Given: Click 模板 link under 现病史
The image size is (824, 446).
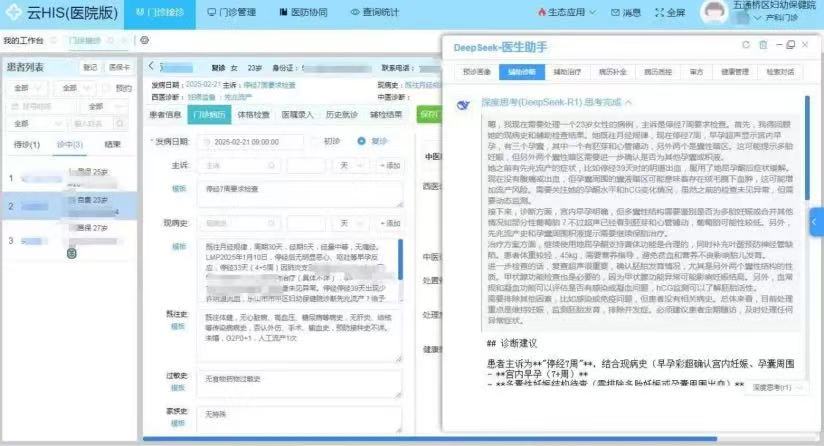Looking at the screenshot, I should [179, 246].
